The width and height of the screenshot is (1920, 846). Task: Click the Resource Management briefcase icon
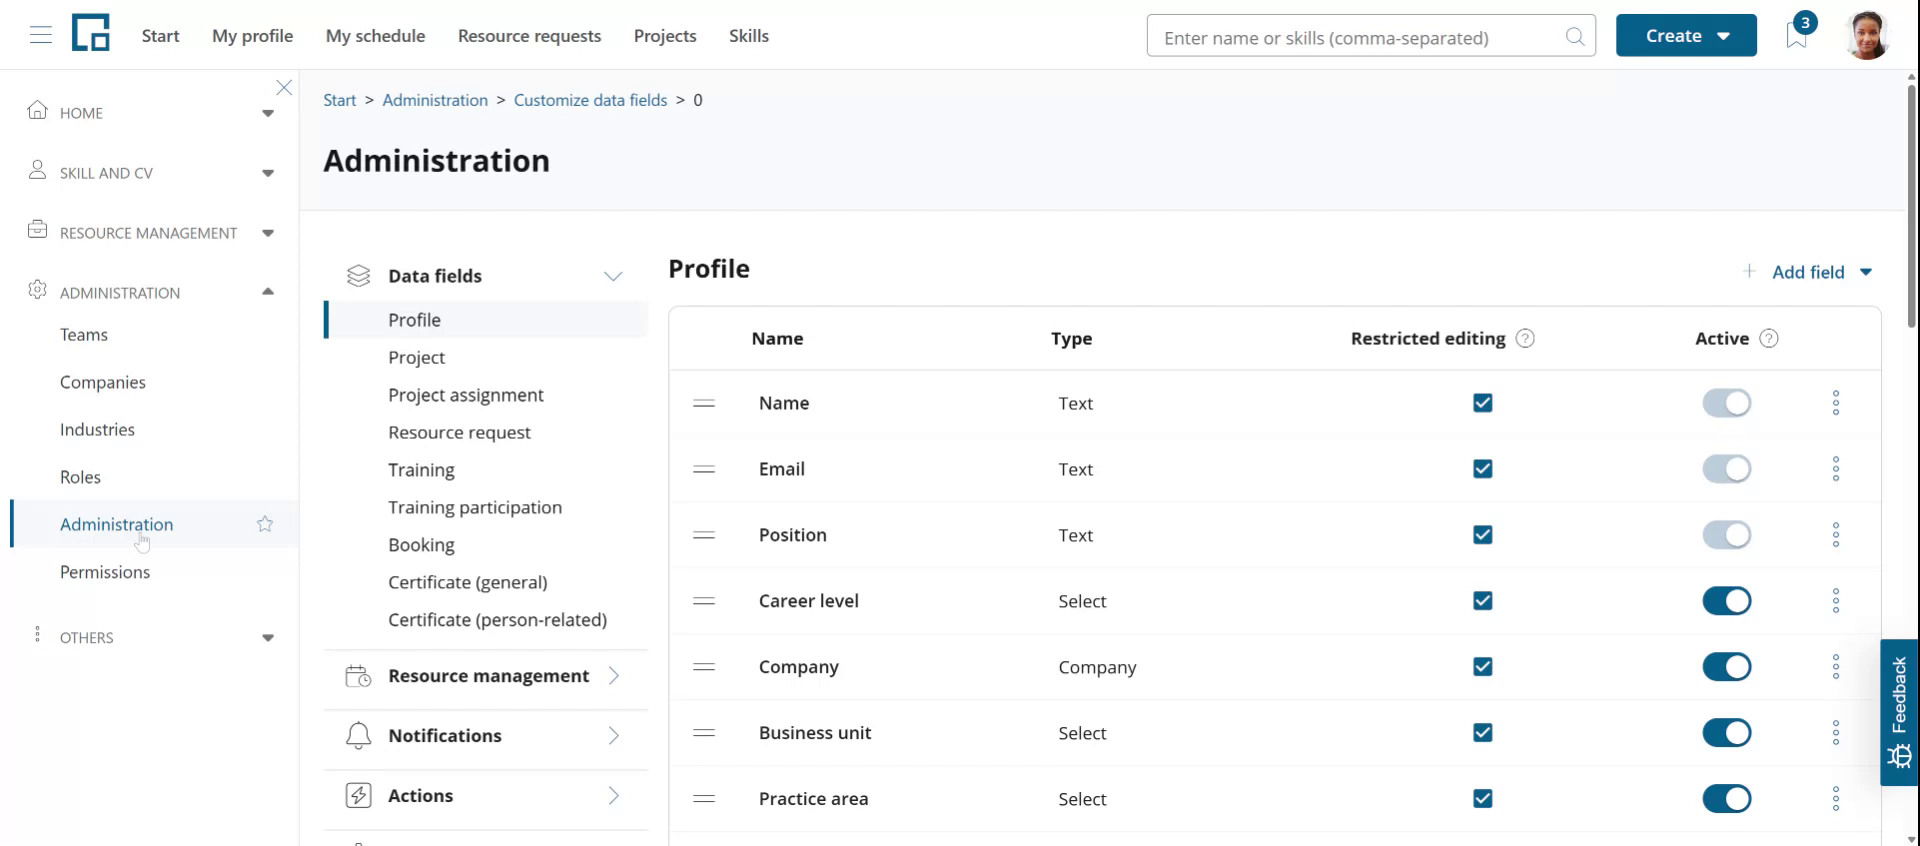click(x=38, y=230)
